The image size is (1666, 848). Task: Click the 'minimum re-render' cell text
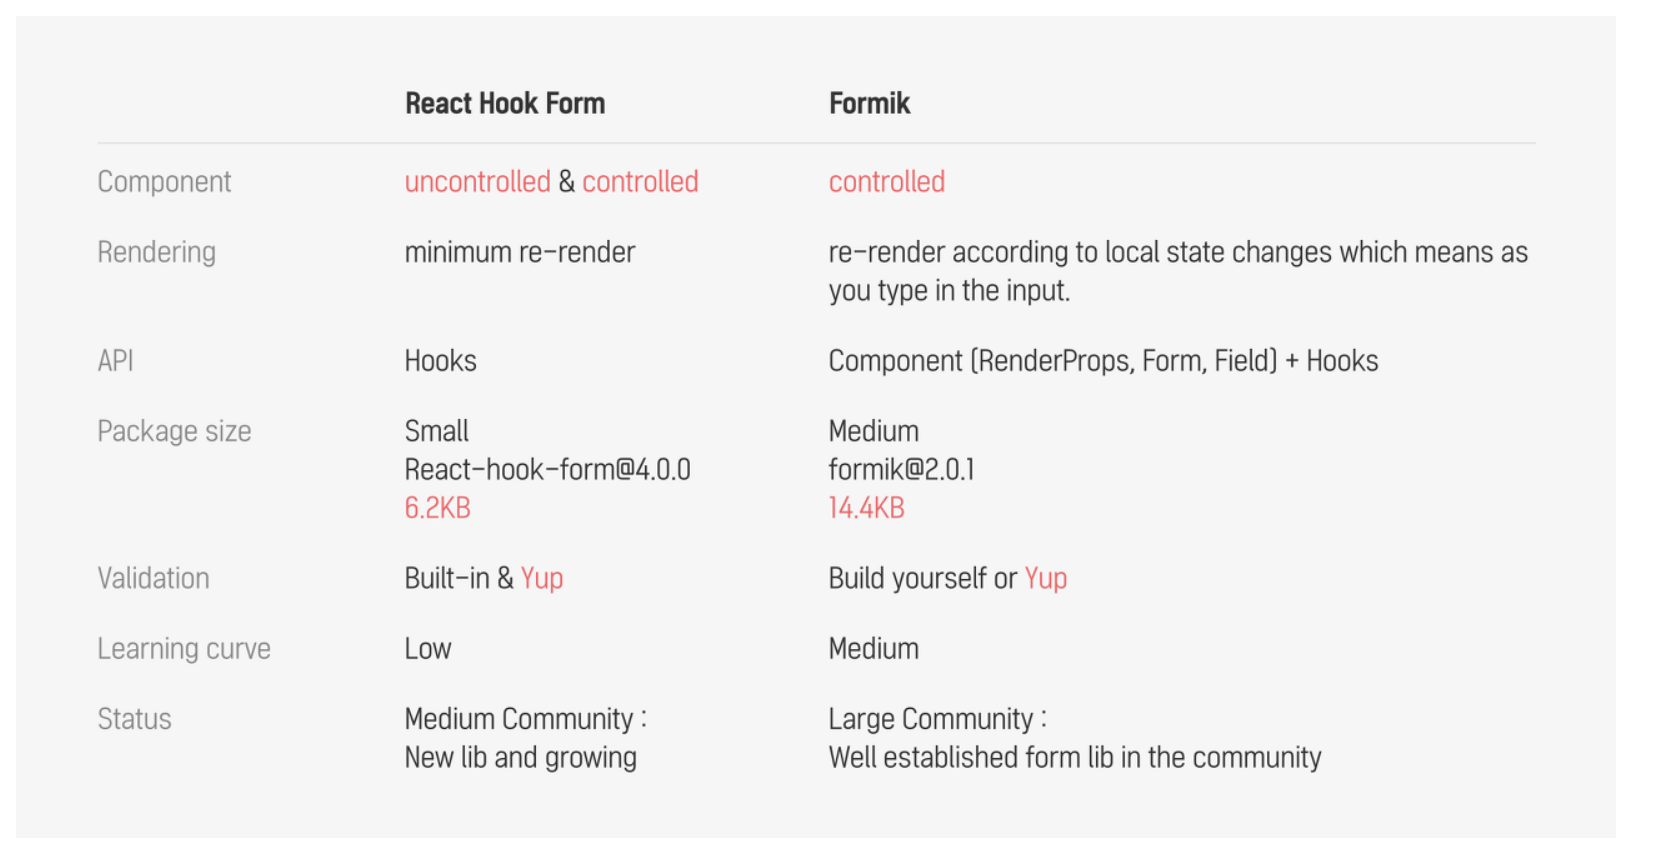coord(520,252)
